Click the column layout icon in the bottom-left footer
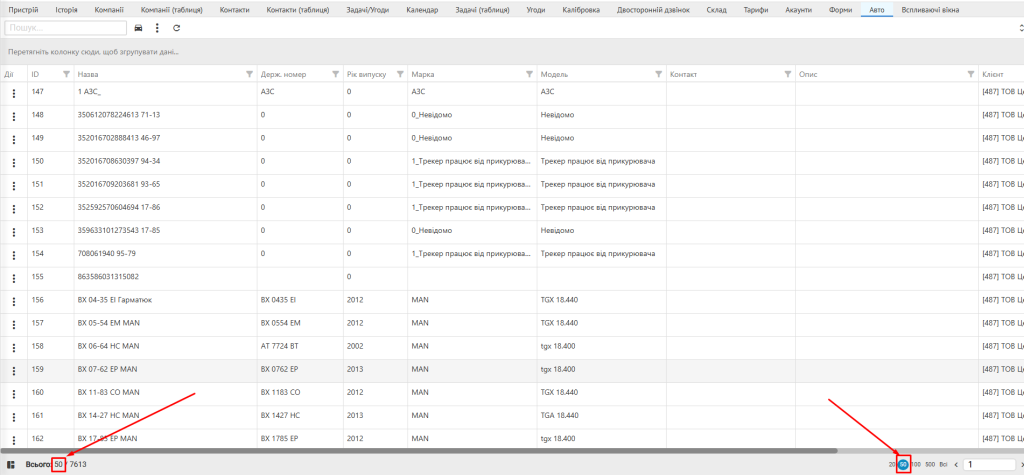This screenshot has width=1024, height=475. (x=11, y=465)
